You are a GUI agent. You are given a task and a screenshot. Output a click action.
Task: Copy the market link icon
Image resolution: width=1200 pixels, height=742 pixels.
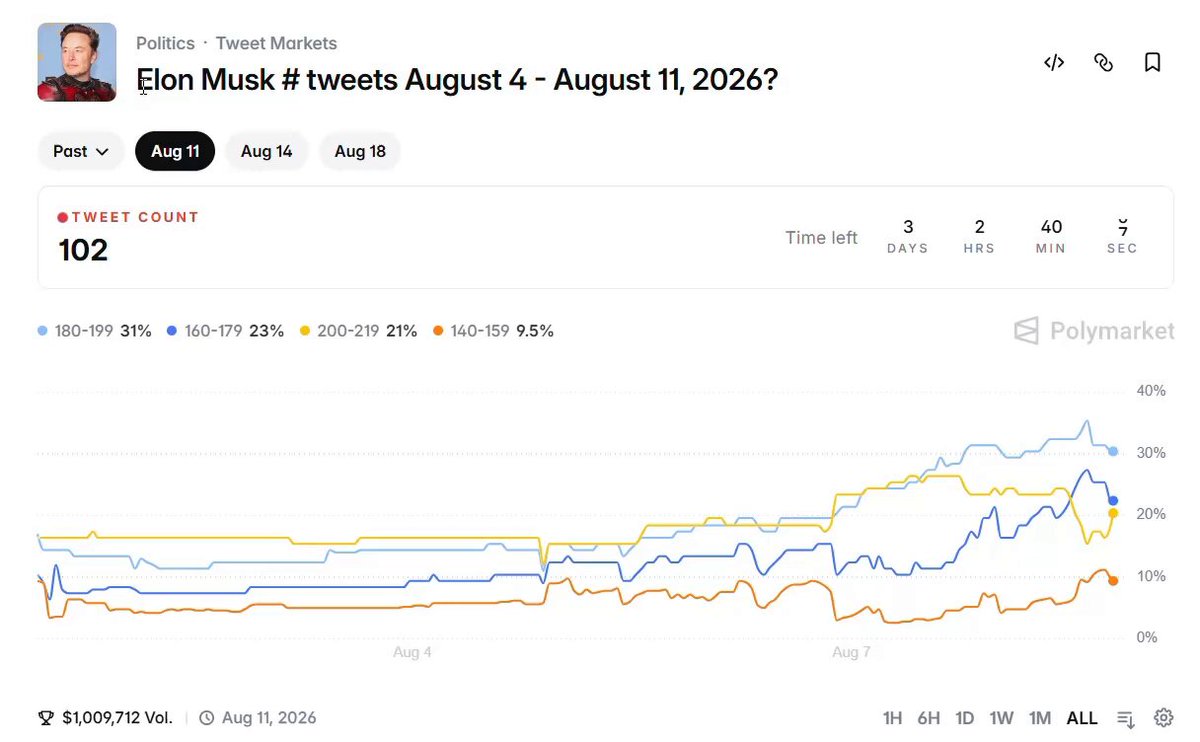[x=1103, y=63]
